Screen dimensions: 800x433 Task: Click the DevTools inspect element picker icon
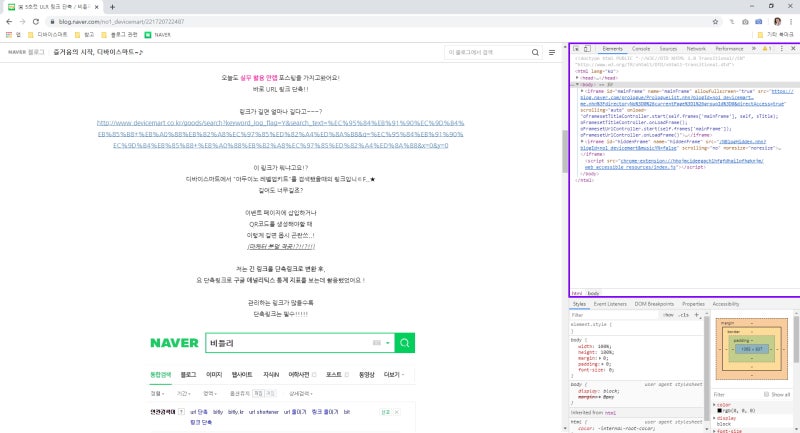[576, 48]
